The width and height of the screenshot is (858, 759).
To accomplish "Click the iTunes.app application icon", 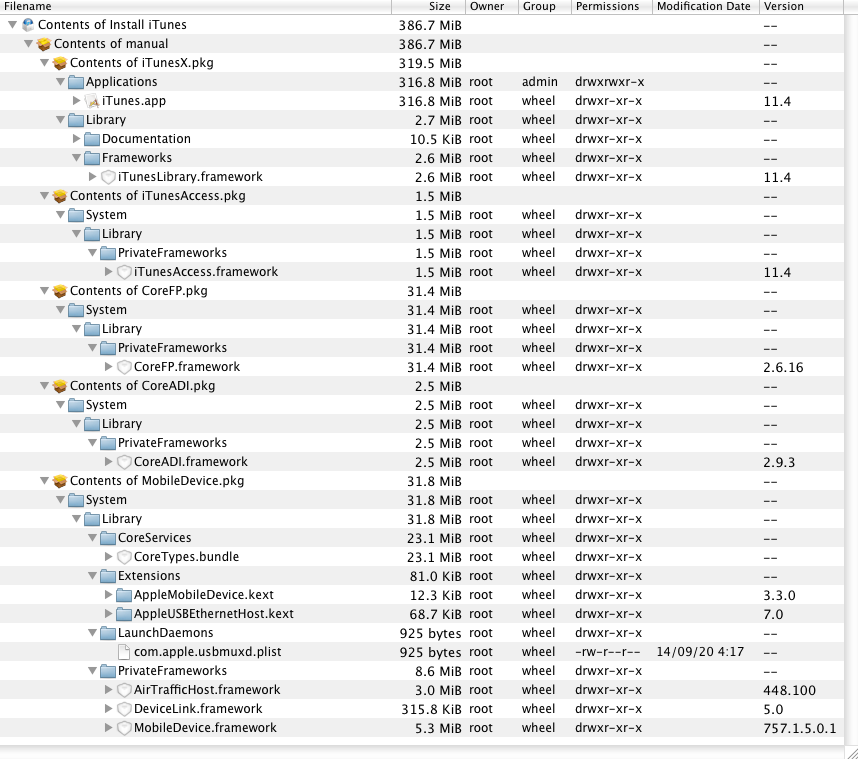I will pos(93,101).
